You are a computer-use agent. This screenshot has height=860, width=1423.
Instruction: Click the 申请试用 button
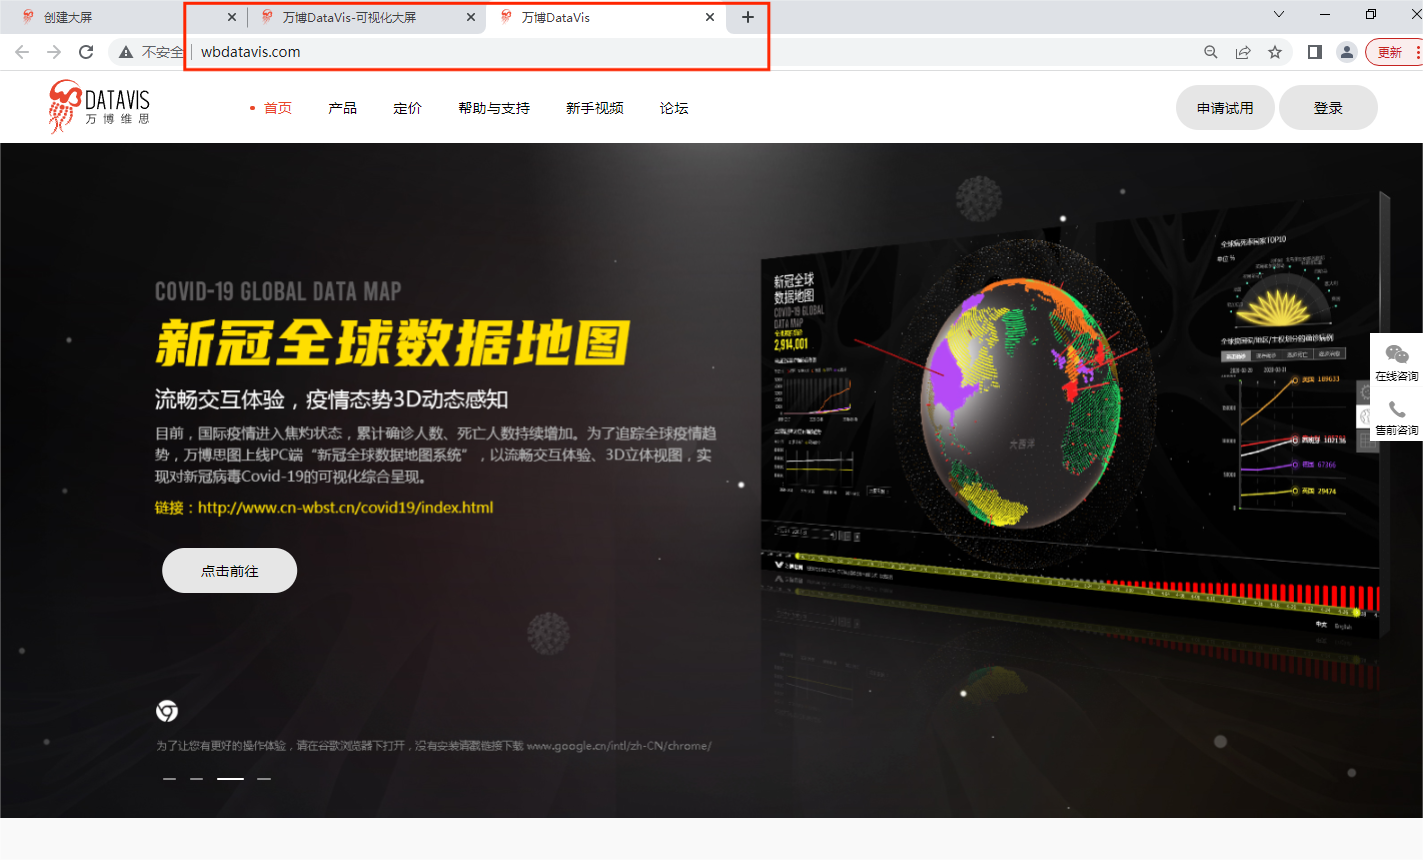tap(1225, 107)
